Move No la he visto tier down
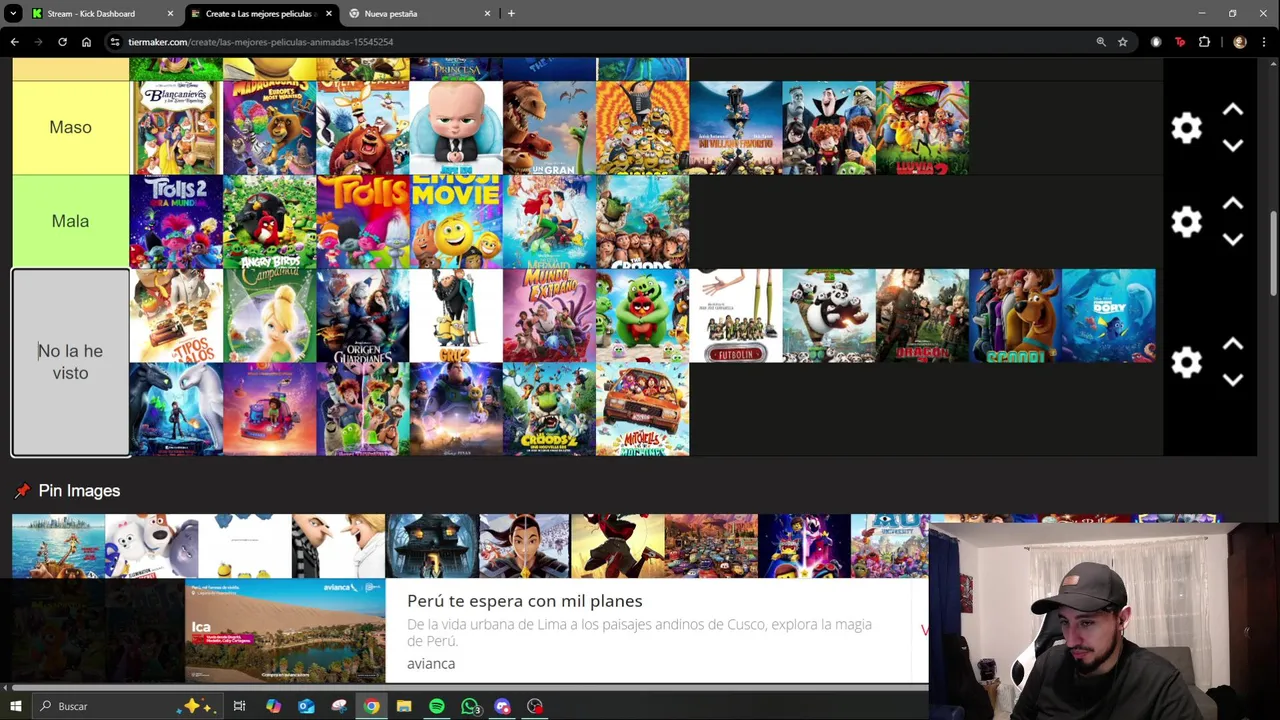This screenshot has width=1280, height=720. pos(1232,380)
